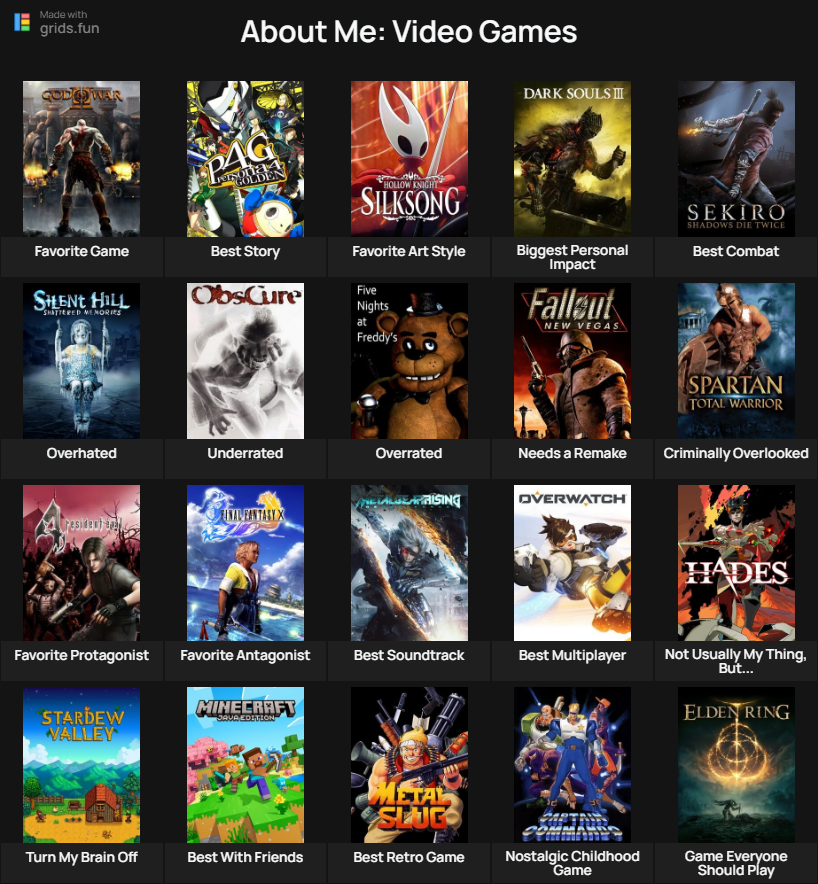This screenshot has width=818, height=884.
Task: Select the Best Story label
Action: tap(245, 251)
